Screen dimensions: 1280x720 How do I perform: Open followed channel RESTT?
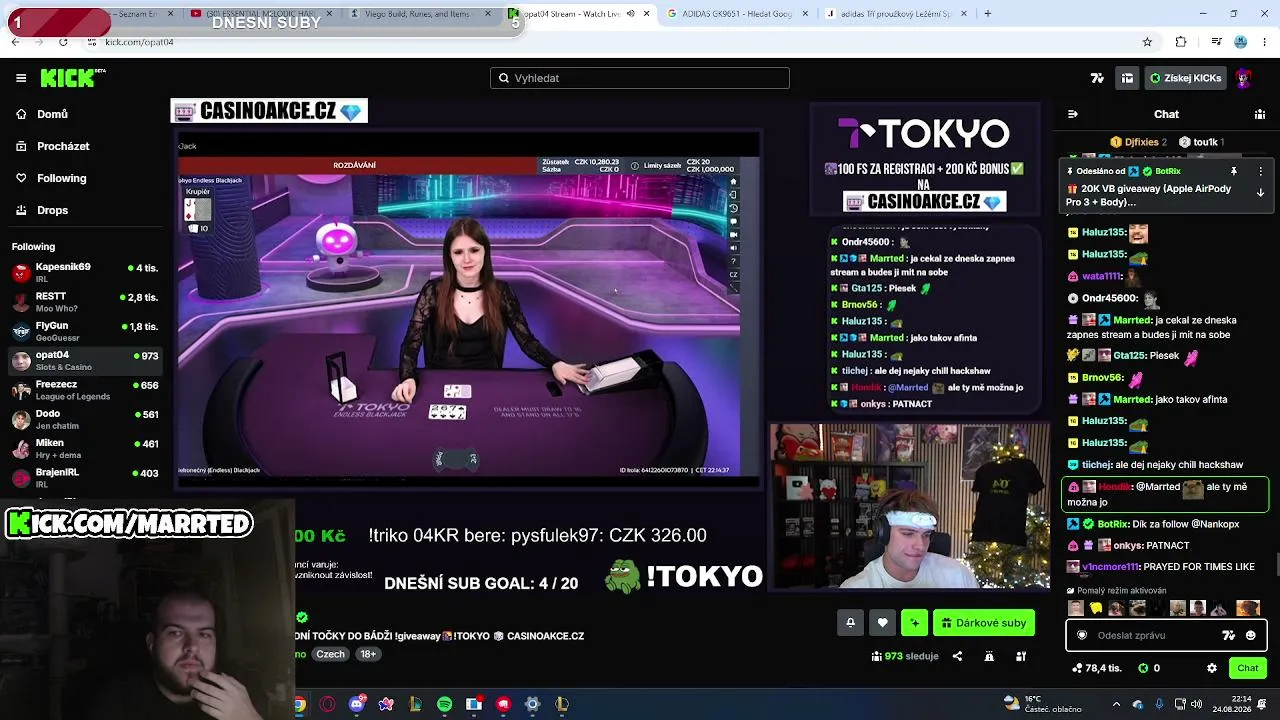pyautogui.click(x=84, y=301)
